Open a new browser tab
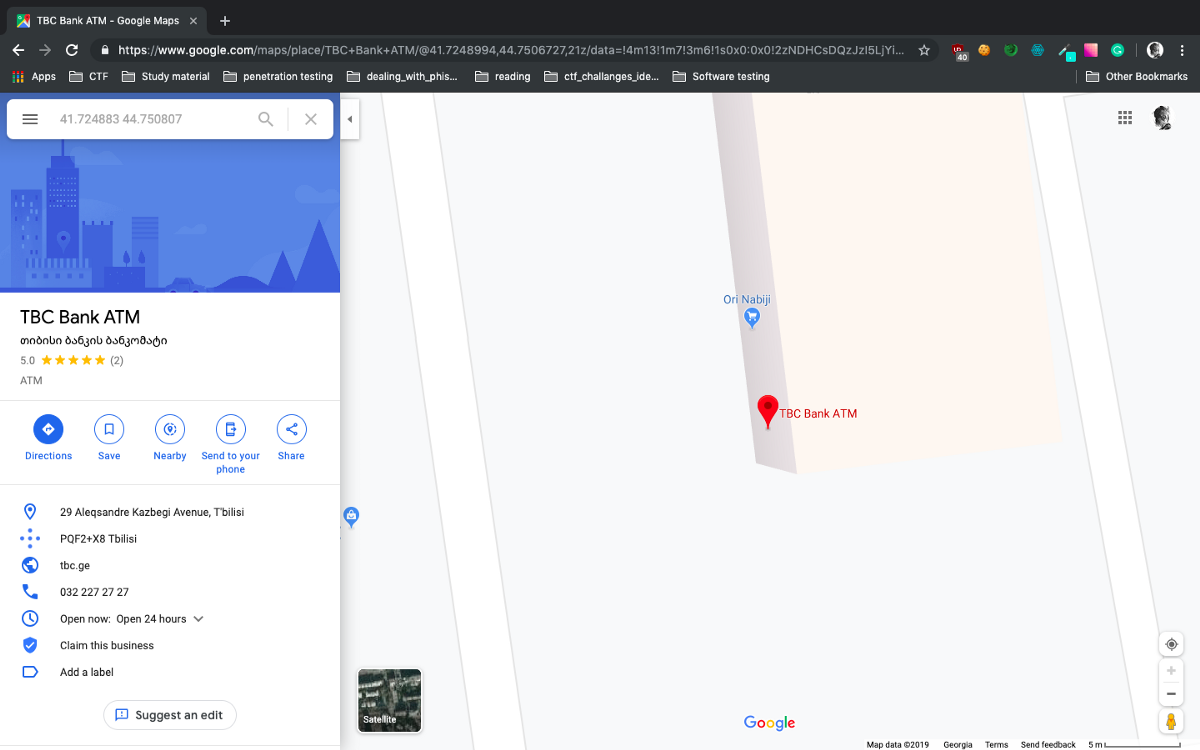The height and width of the screenshot is (750, 1200). [x=225, y=21]
